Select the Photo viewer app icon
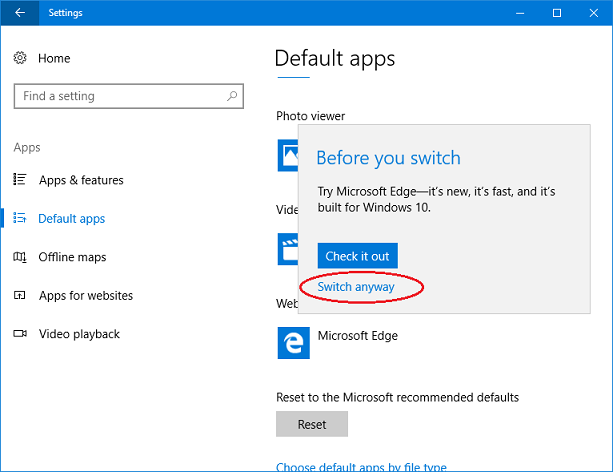Image resolution: width=613 pixels, height=472 pixels. pyautogui.click(x=287, y=155)
